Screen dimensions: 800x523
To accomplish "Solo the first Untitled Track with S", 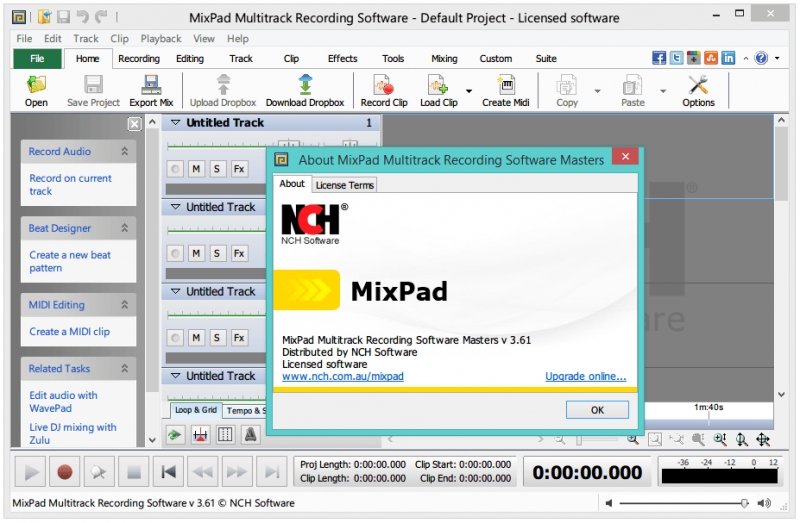I will click(217, 169).
